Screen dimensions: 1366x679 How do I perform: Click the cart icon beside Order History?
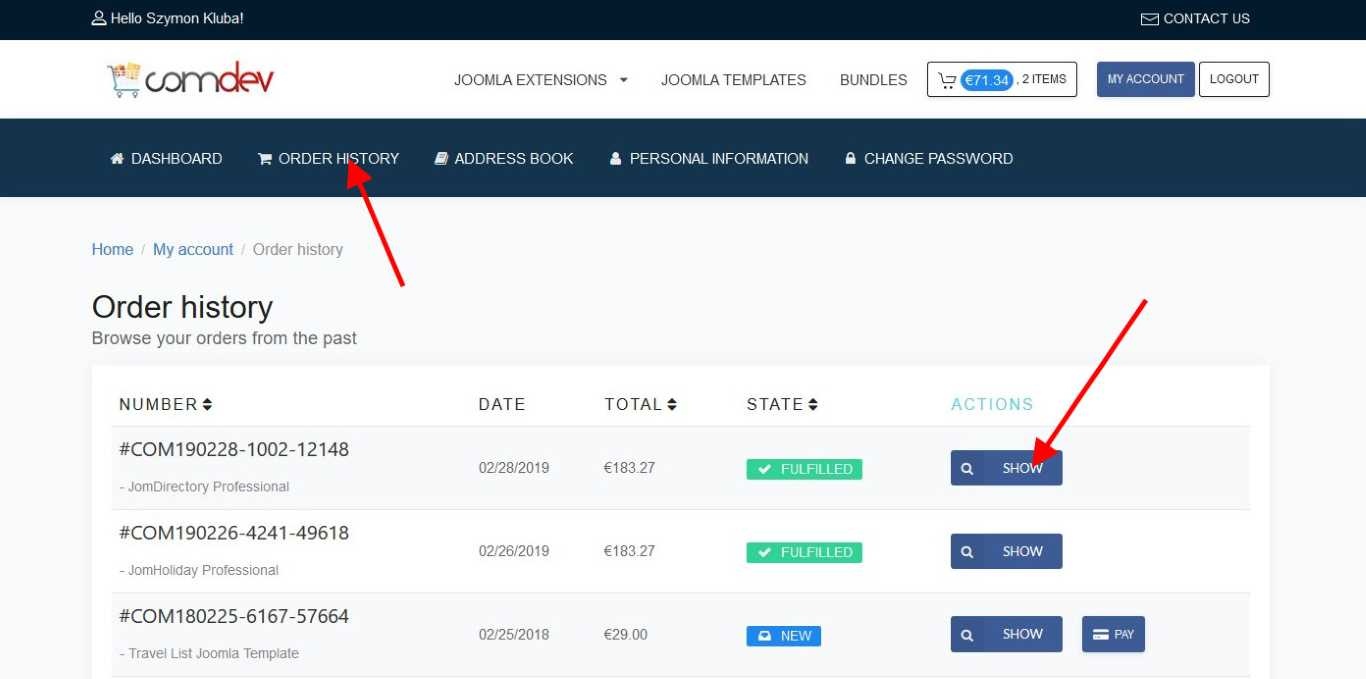click(265, 158)
